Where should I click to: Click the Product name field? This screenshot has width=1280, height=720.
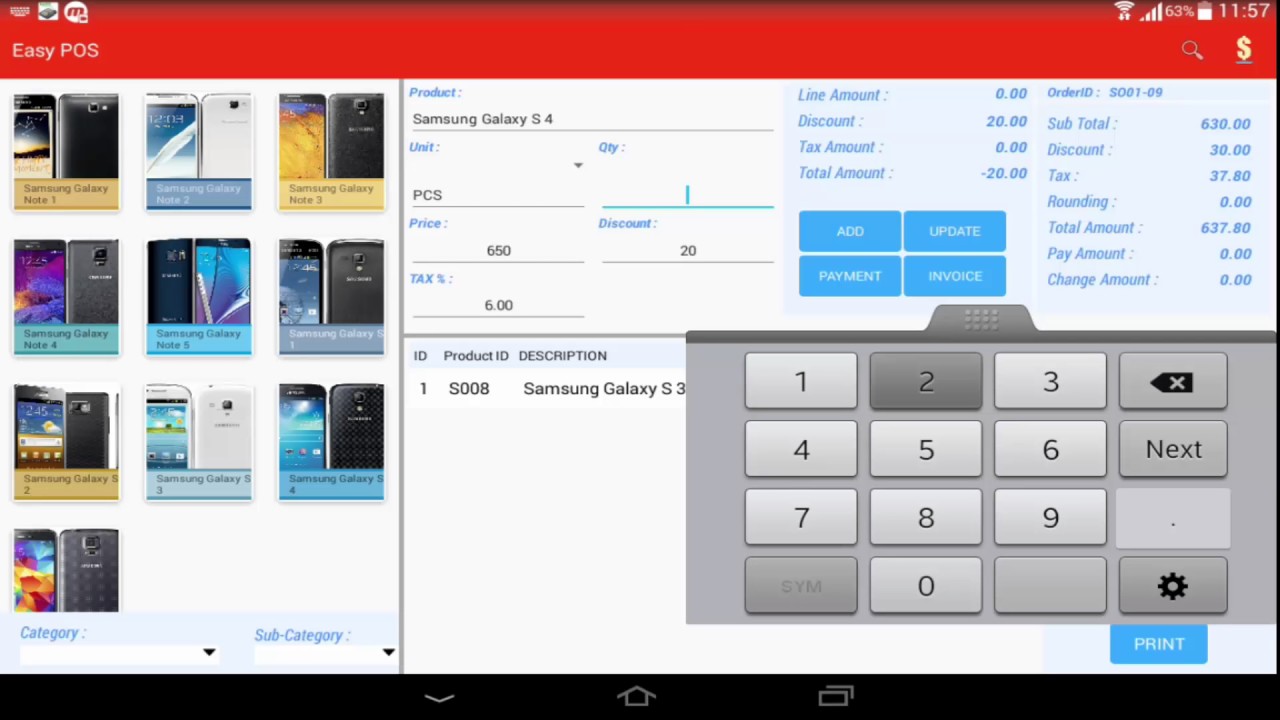[x=592, y=118]
